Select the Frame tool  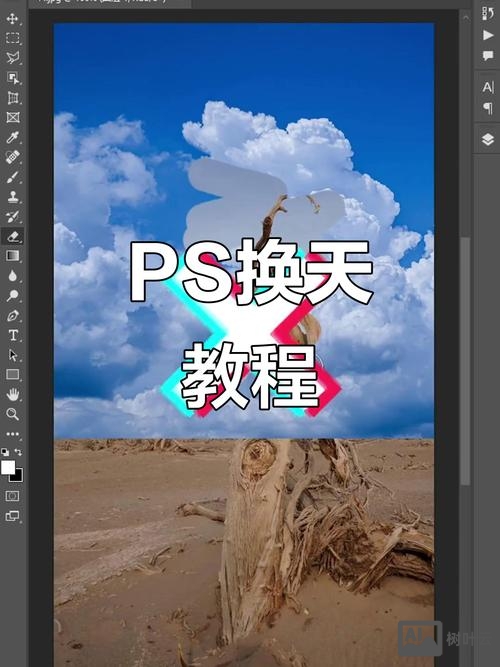(x=13, y=117)
